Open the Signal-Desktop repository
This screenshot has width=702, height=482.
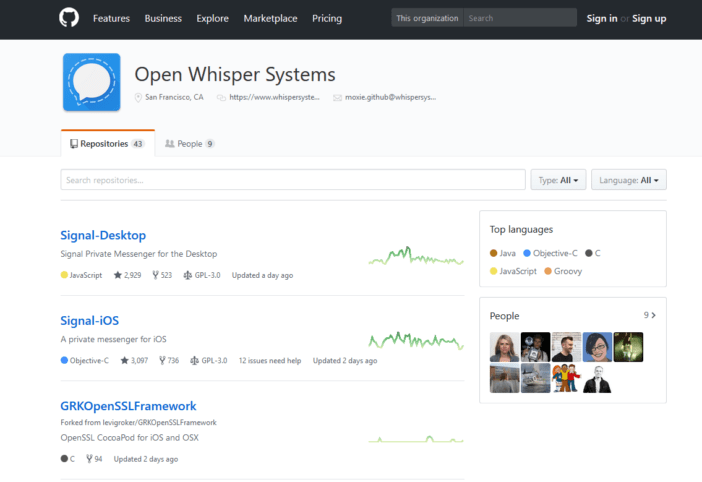(x=103, y=235)
